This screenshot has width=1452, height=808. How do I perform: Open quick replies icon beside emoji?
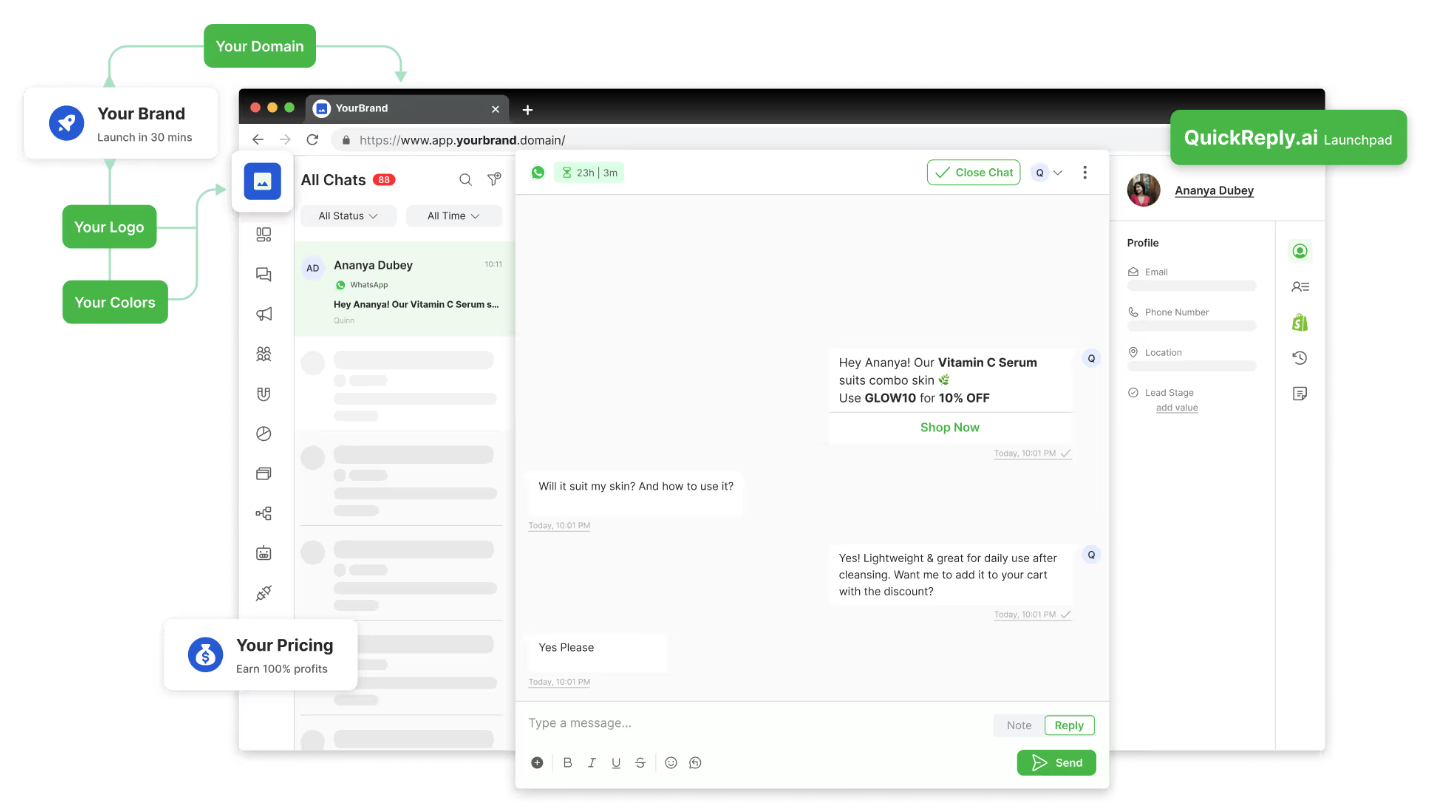point(695,763)
